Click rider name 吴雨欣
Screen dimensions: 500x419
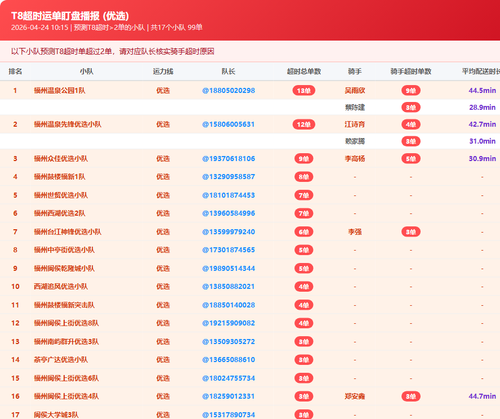[355, 90]
